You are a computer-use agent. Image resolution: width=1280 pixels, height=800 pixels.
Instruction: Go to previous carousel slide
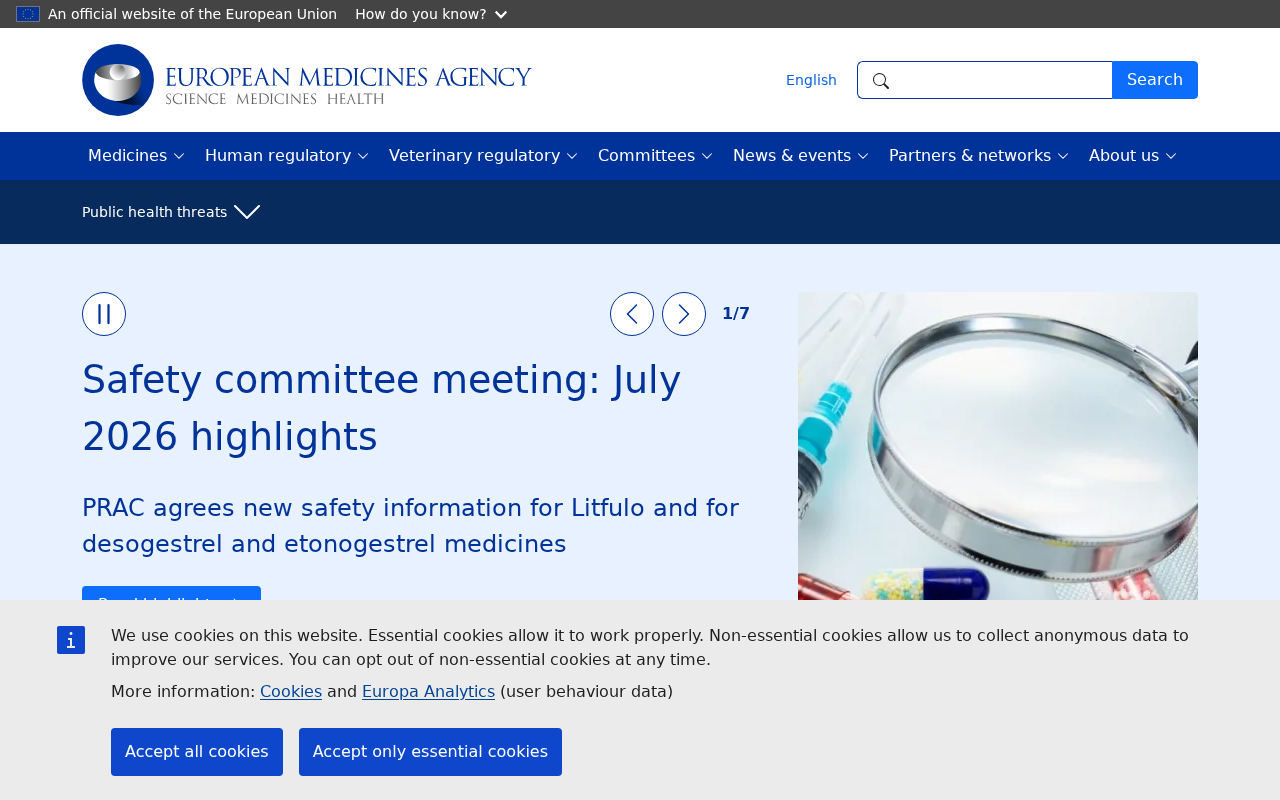(x=632, y=314)
